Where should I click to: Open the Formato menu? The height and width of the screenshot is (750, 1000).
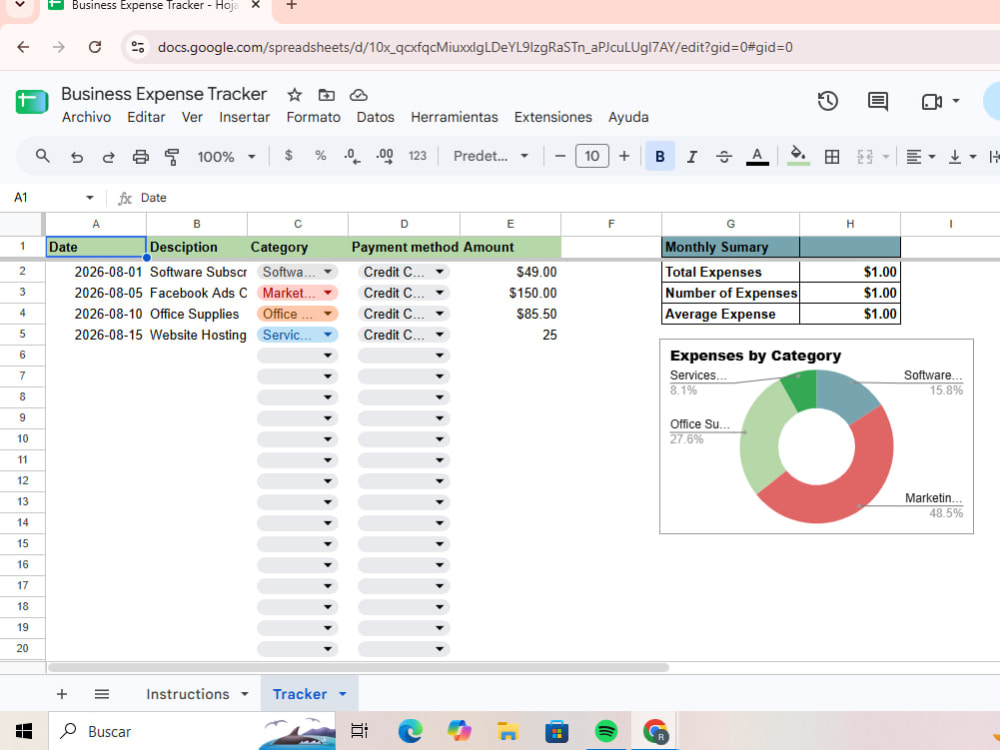click(x=313, y=117)
